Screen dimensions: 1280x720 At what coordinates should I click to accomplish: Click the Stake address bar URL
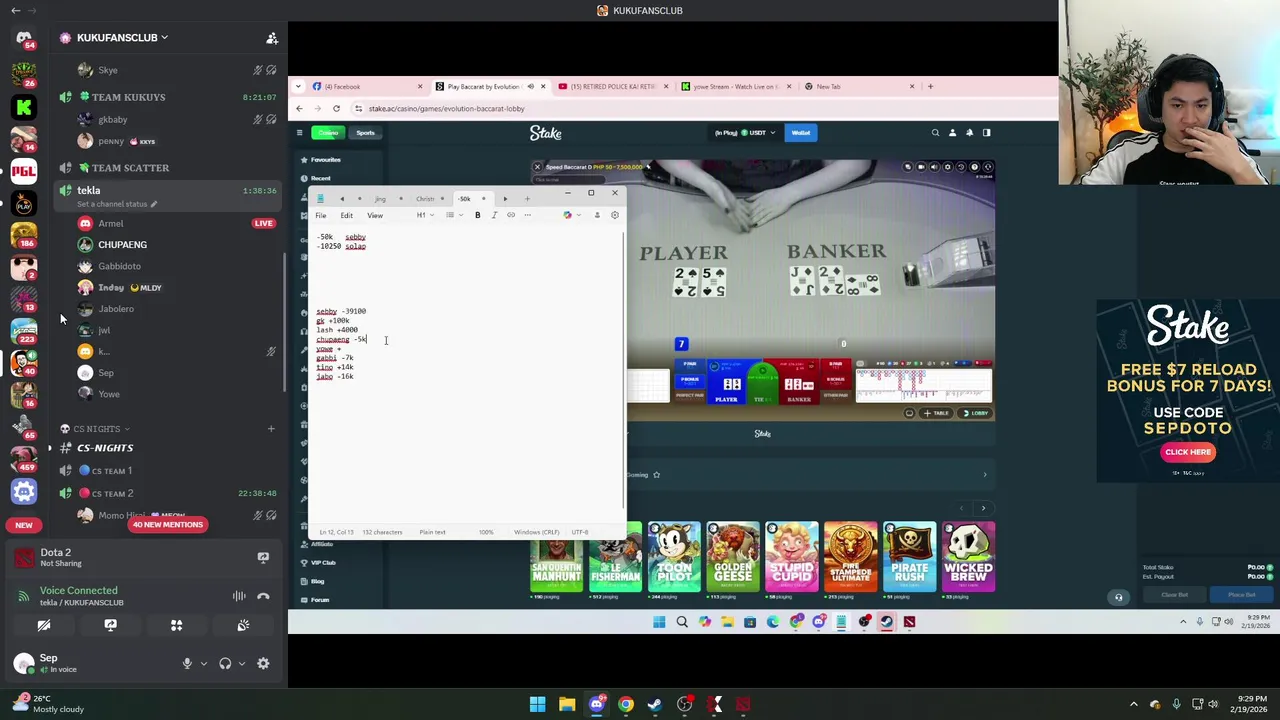click(x=446, y=108)
